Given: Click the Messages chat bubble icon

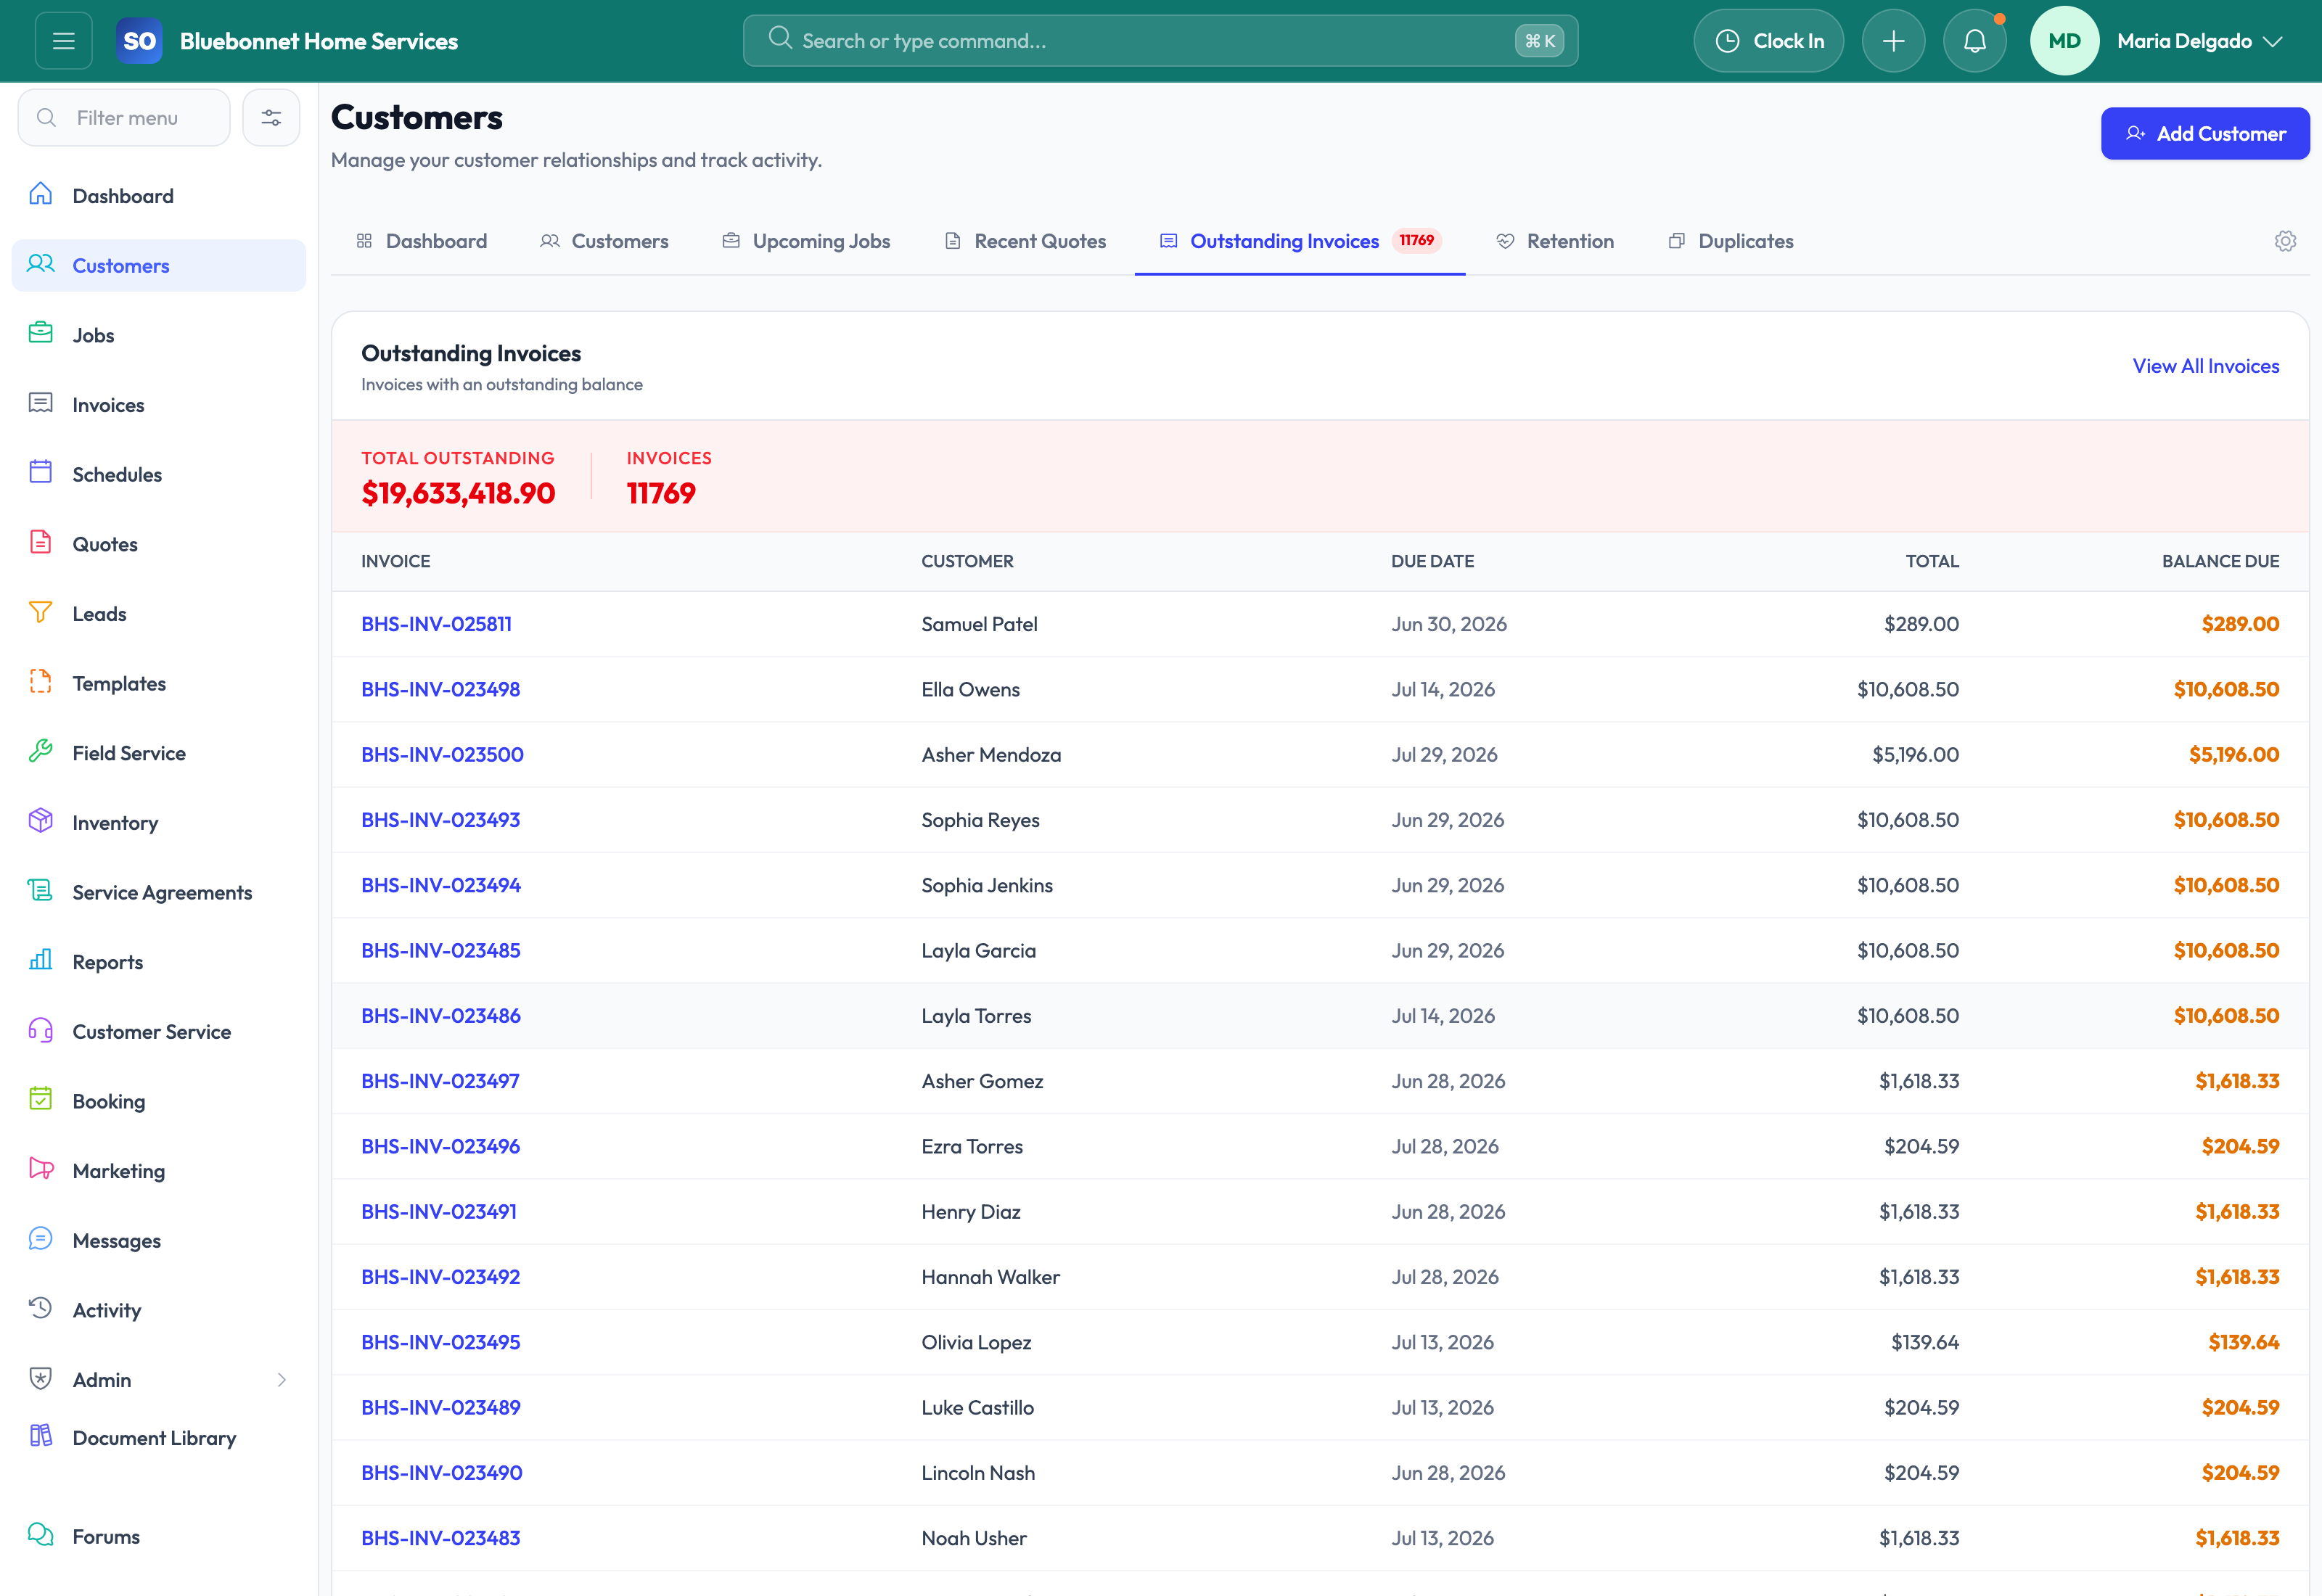Looking at the screenshot, I should 40,1239.
